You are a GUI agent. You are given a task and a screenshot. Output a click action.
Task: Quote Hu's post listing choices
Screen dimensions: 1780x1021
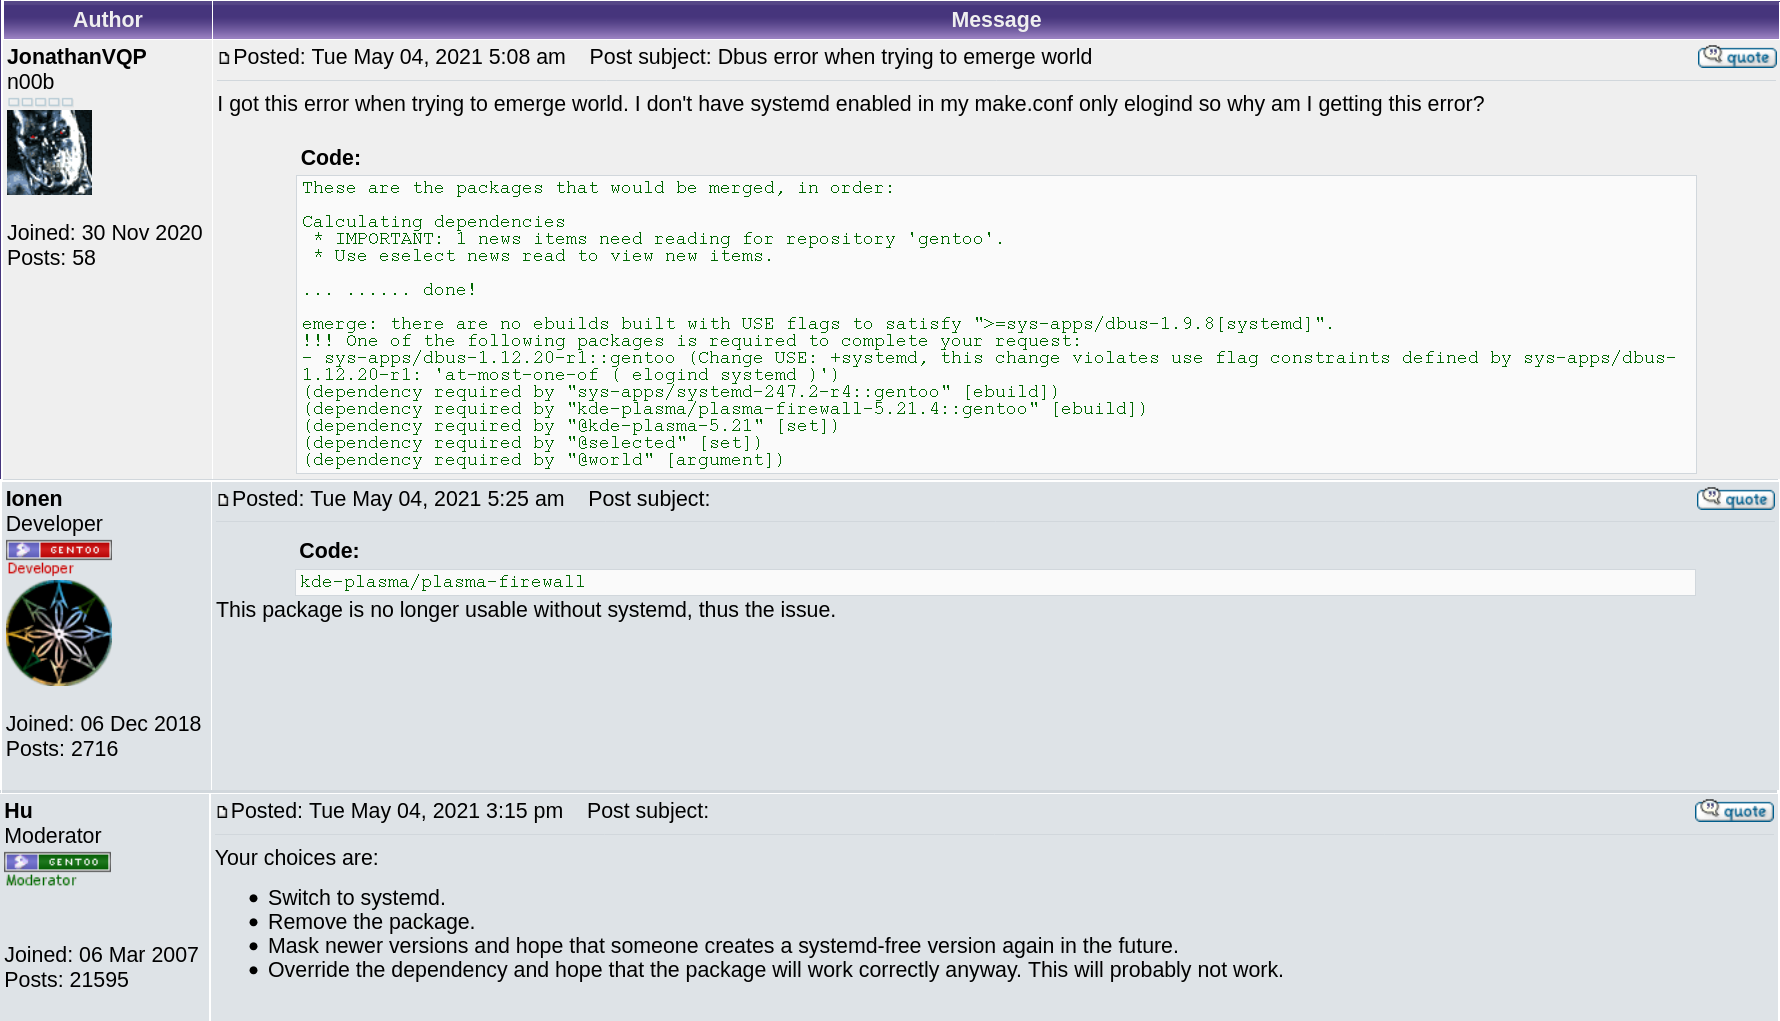tap(1733, 811)
